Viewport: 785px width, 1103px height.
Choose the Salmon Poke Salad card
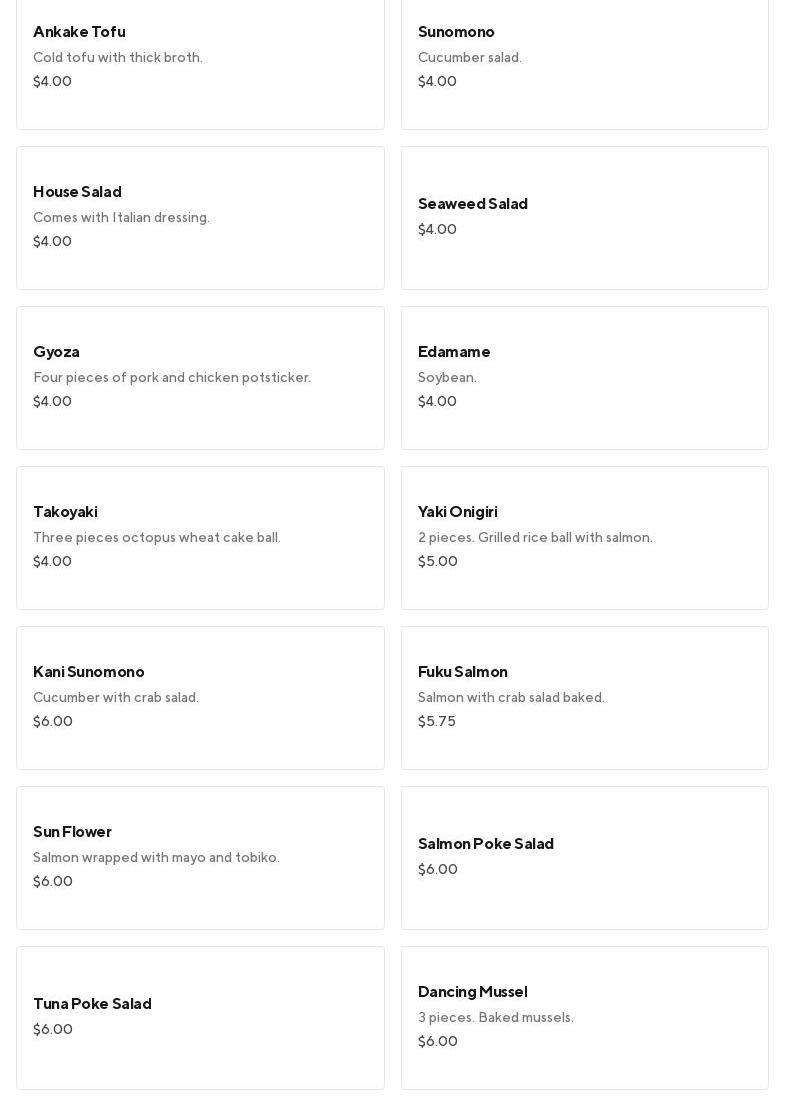click(x=584, y=857)
